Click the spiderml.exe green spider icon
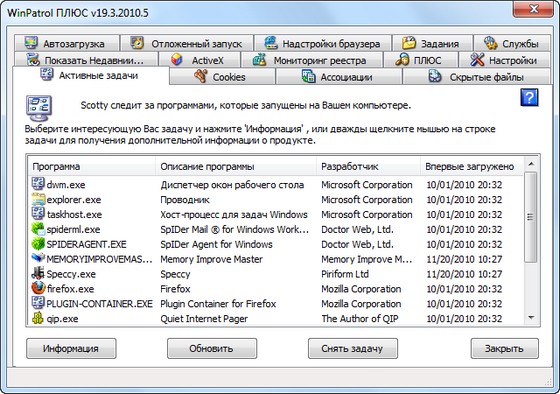The image size is (560, 394). point(38,229)
